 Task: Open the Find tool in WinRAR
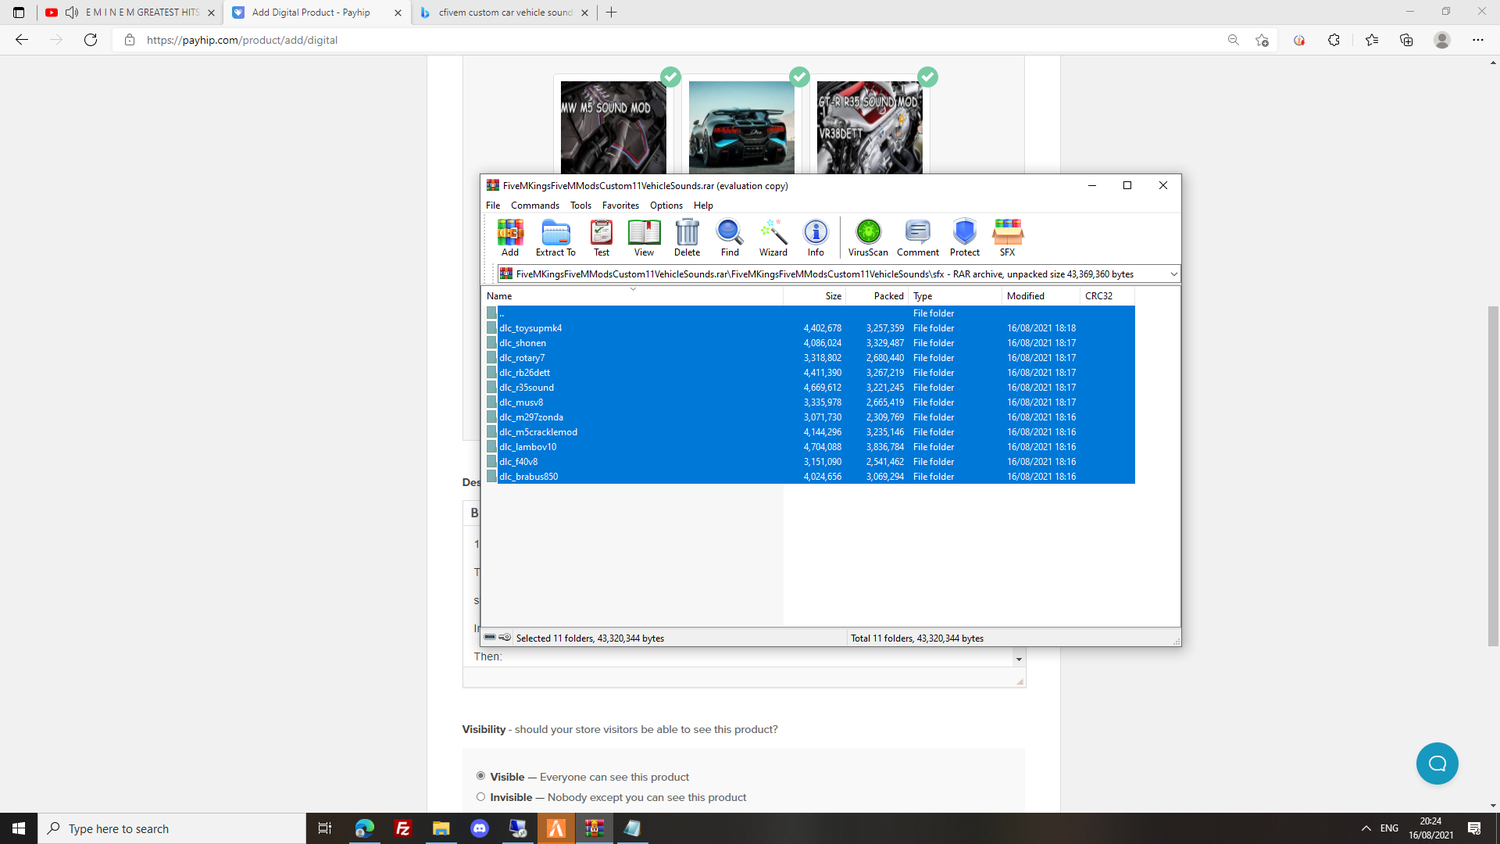[730, 238]
